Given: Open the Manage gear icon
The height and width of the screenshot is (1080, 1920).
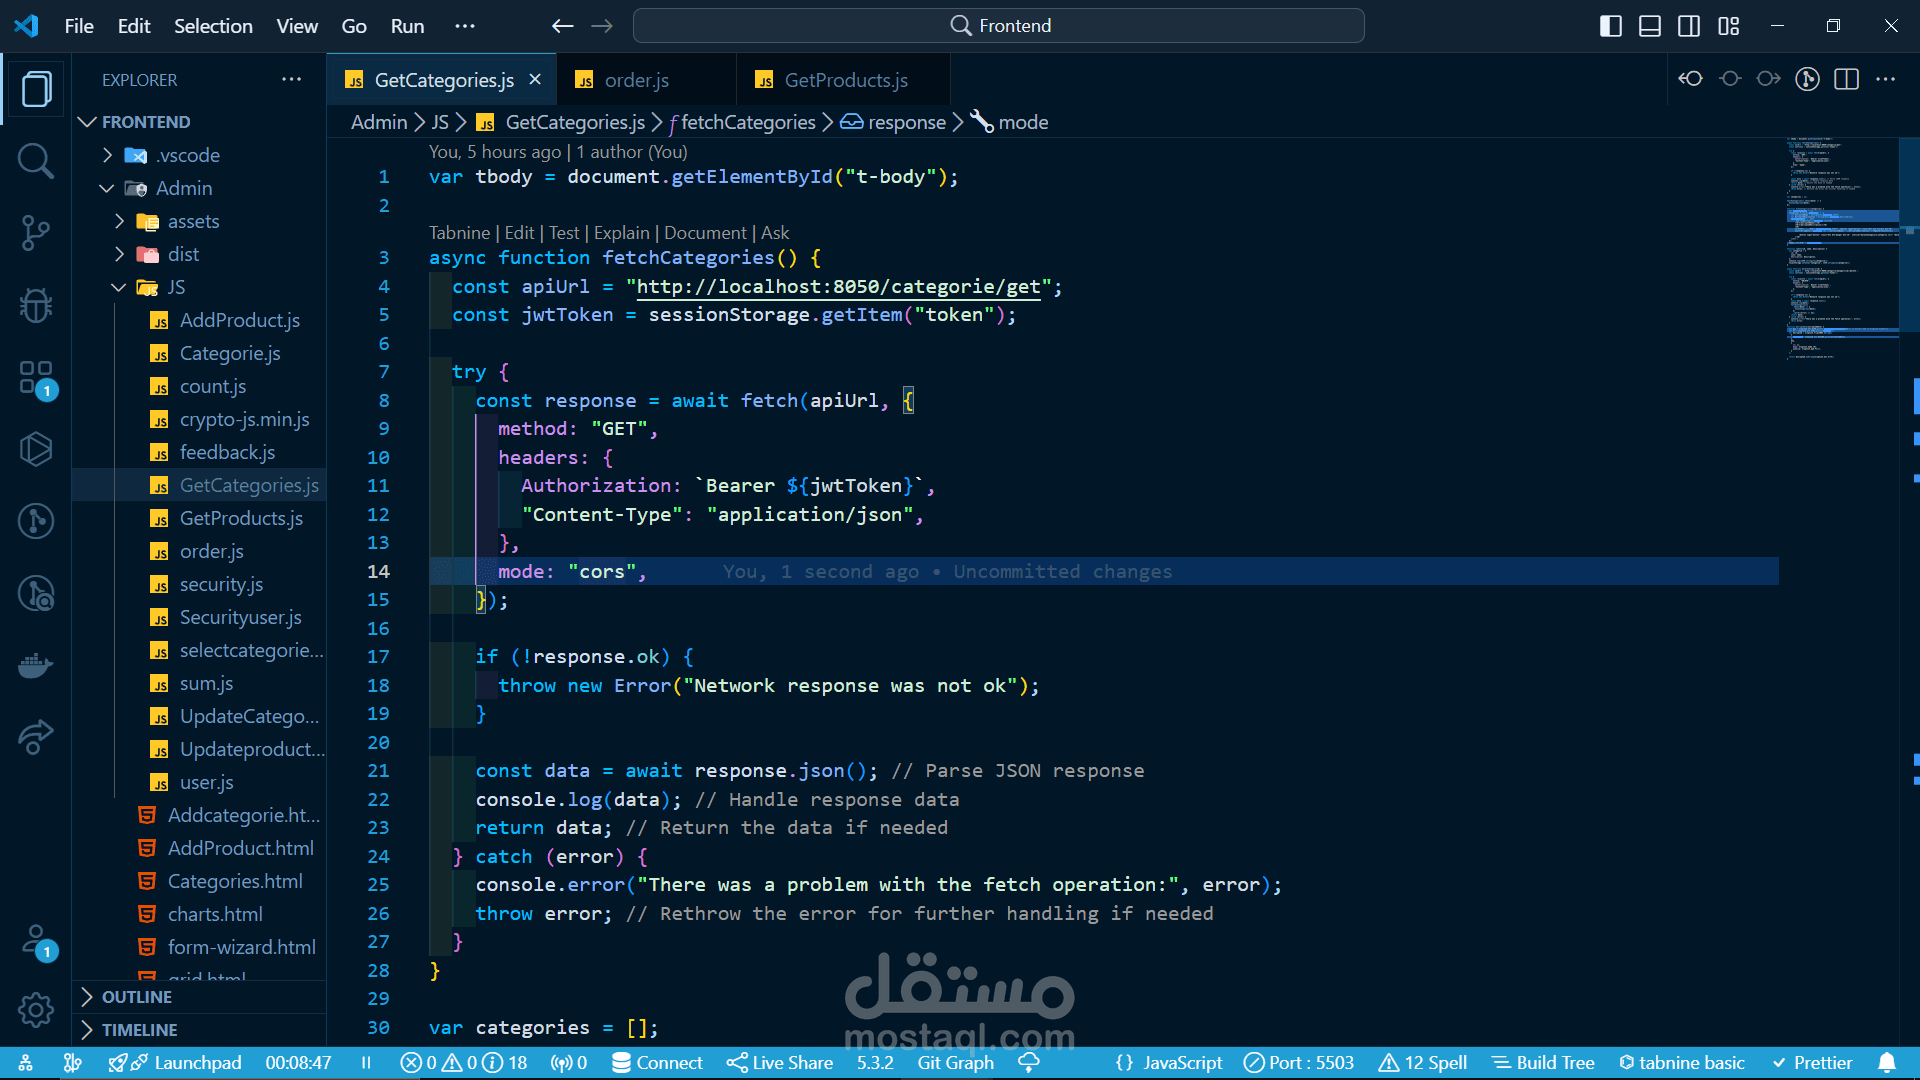Looking at the screenshot, I should click(36, 1010).
